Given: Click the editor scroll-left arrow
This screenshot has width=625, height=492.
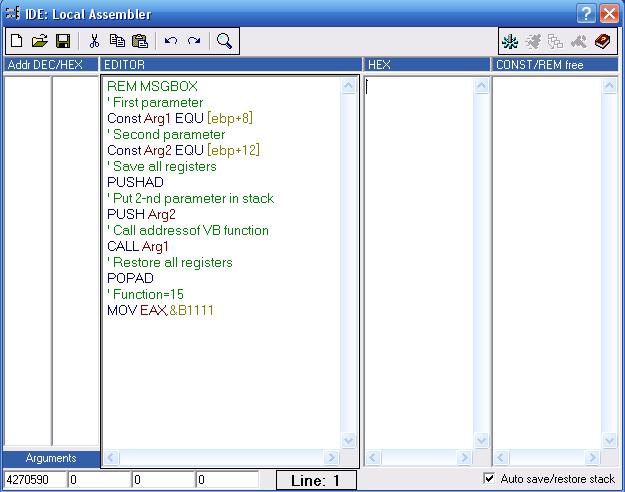Looking at the screenshot, I should click(111, 457).
